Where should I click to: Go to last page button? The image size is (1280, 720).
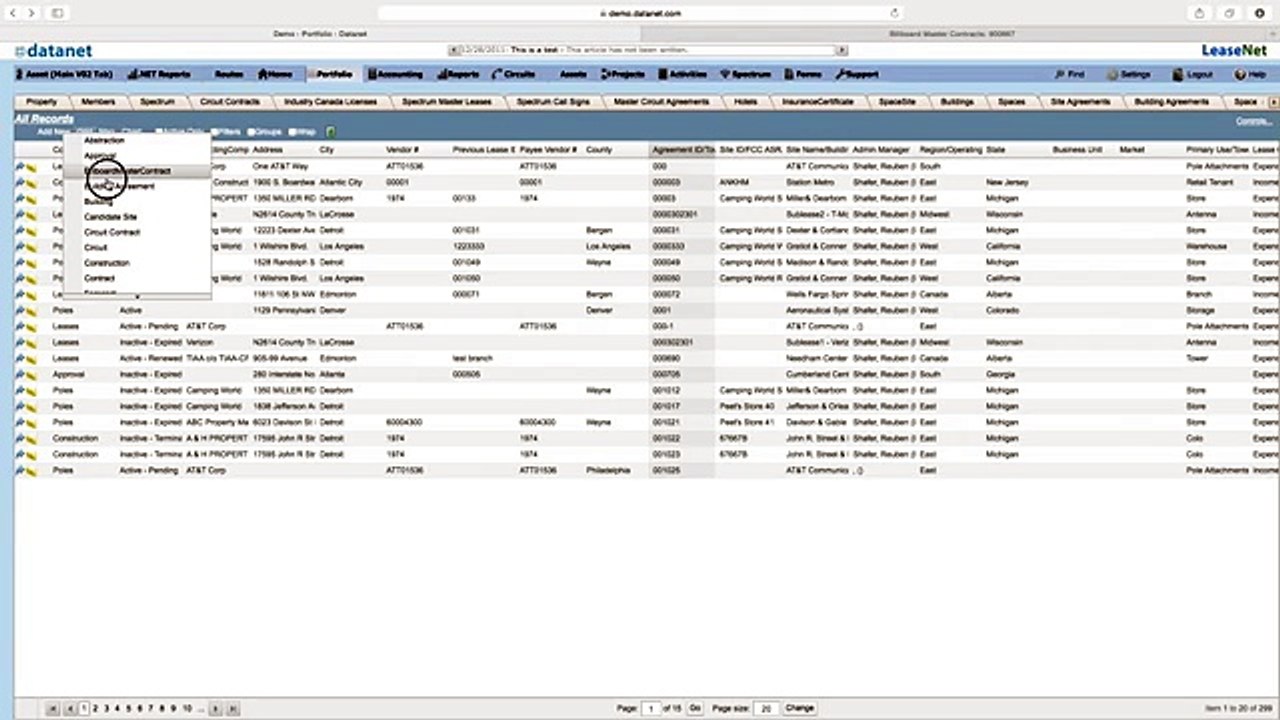[233, 708]
